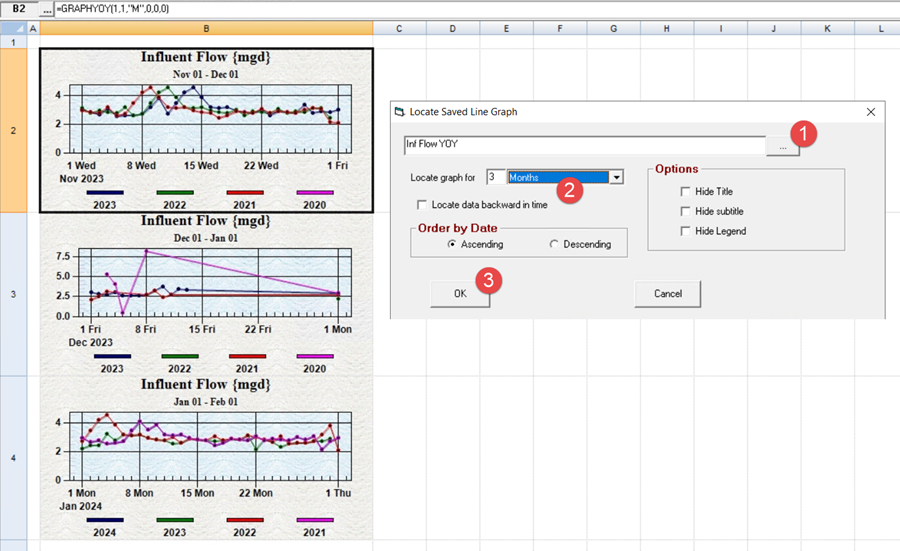This screenshot has height=551, width=900.
Task: Click the B2 cell name box
Action: pos(19,8)
